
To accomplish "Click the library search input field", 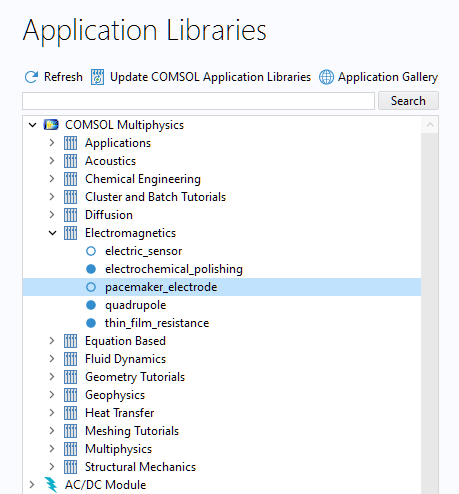I will click(x=198, y=101).
